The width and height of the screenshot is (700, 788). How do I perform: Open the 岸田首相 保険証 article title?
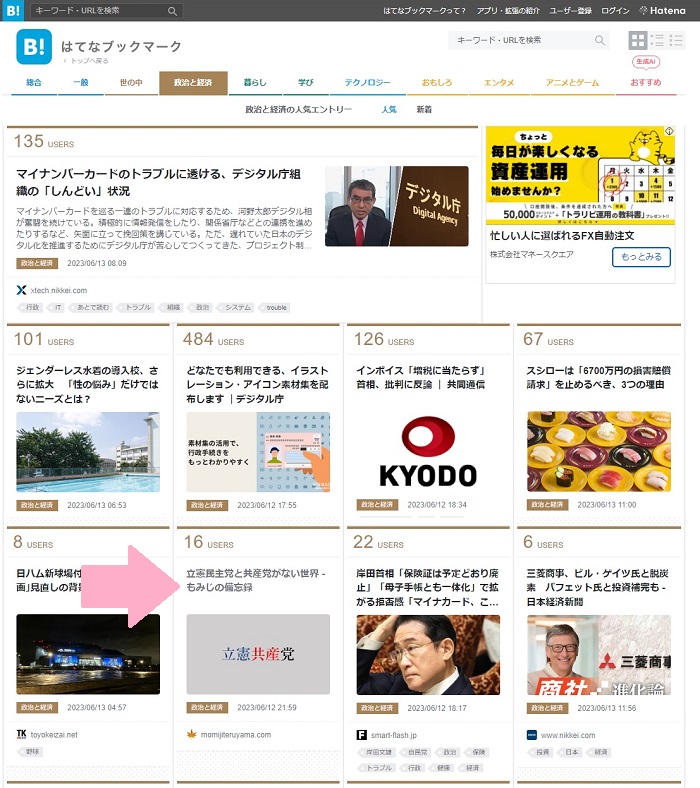427,587
